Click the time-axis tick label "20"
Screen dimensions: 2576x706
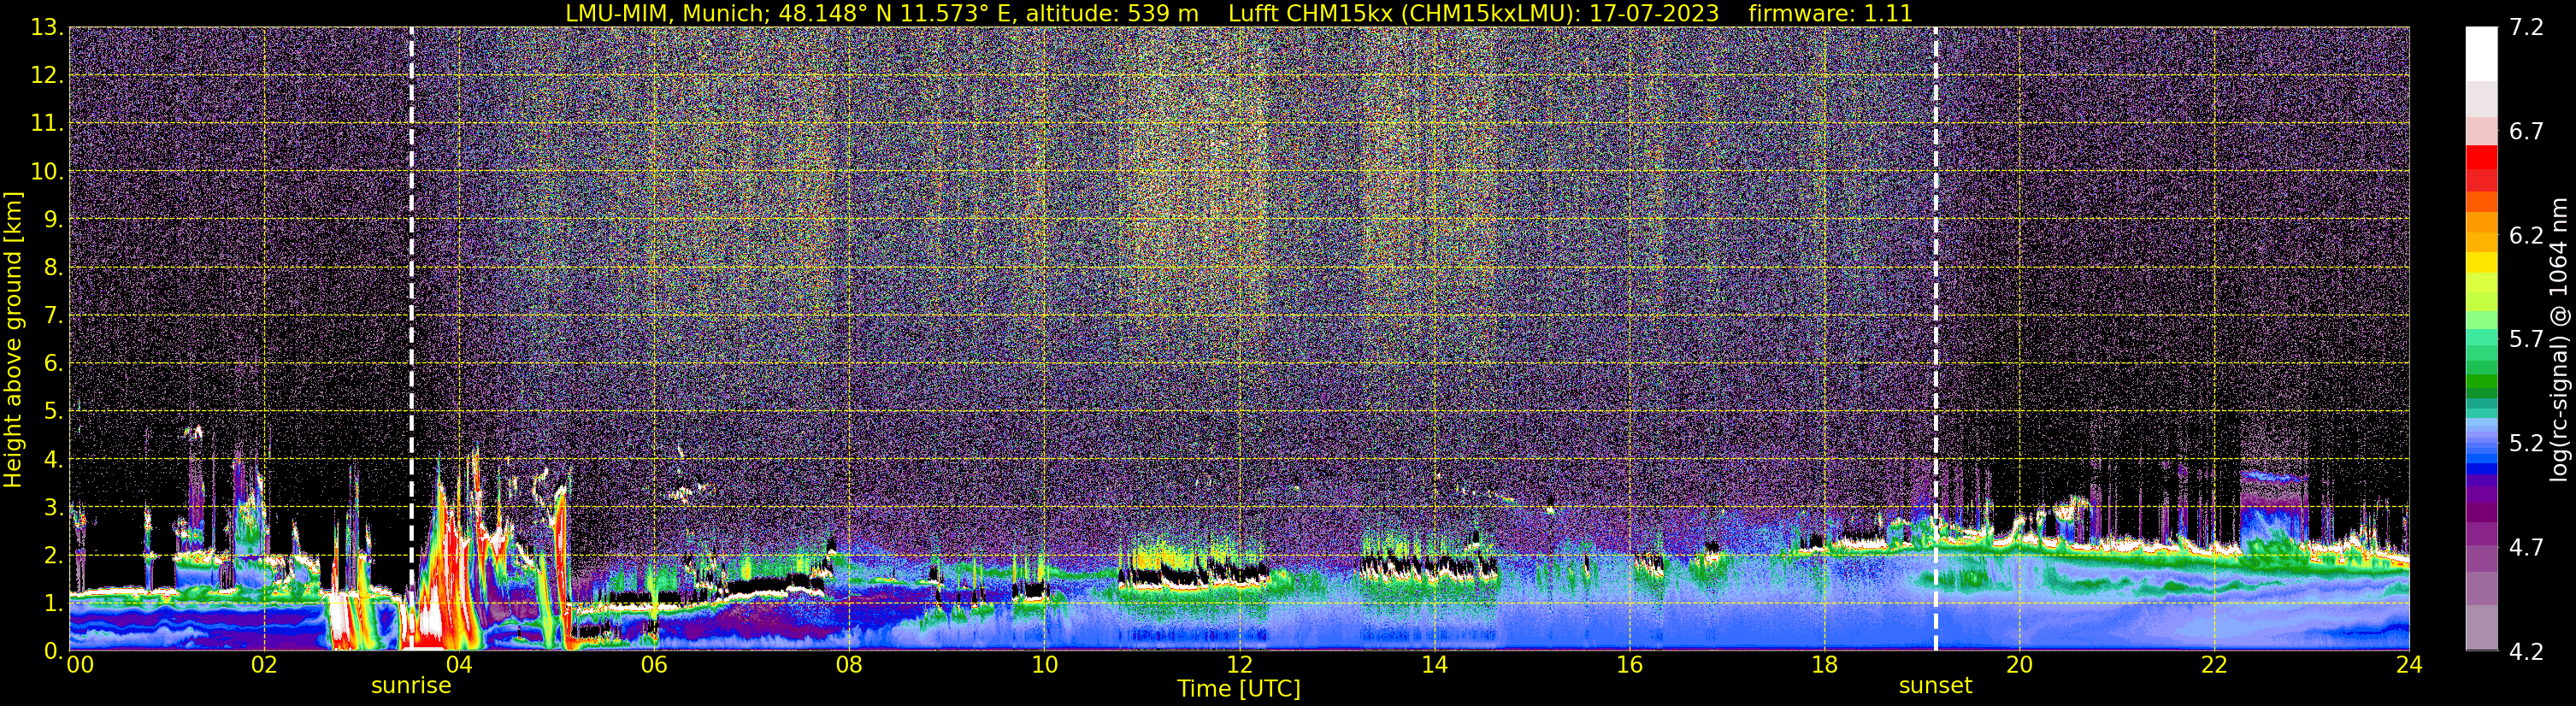click(x=2019, y=665)
